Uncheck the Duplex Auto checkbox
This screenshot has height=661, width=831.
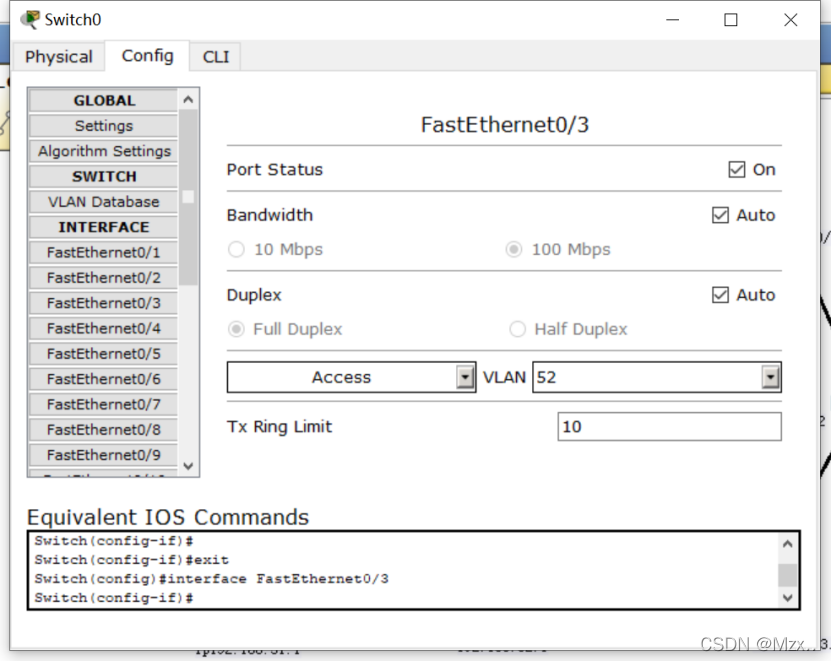[x=720, y=295]
